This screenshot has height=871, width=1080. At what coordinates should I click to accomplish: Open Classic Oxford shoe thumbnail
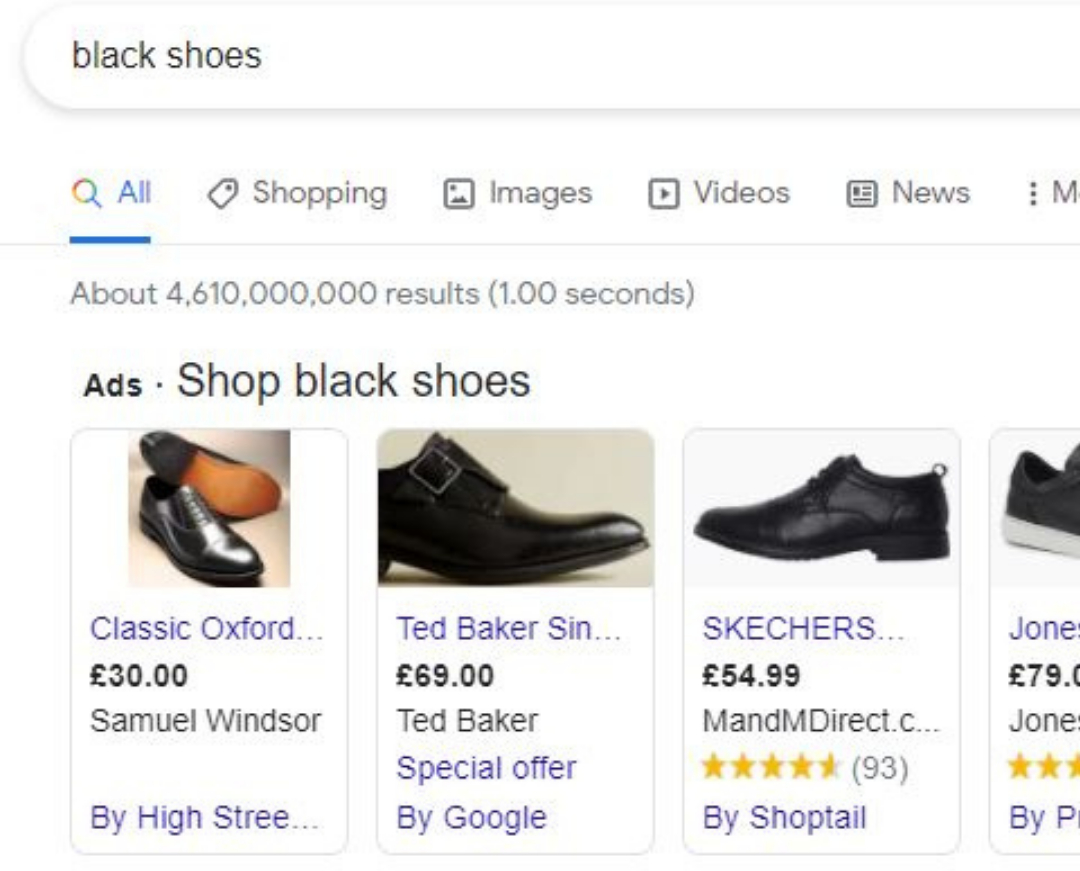pos(209,508)
